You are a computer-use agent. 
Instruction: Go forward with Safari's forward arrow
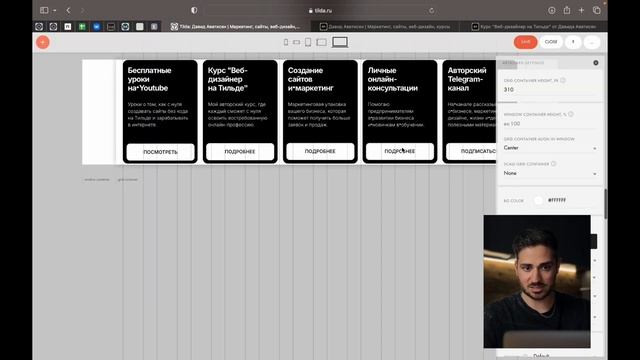[82, 10]
